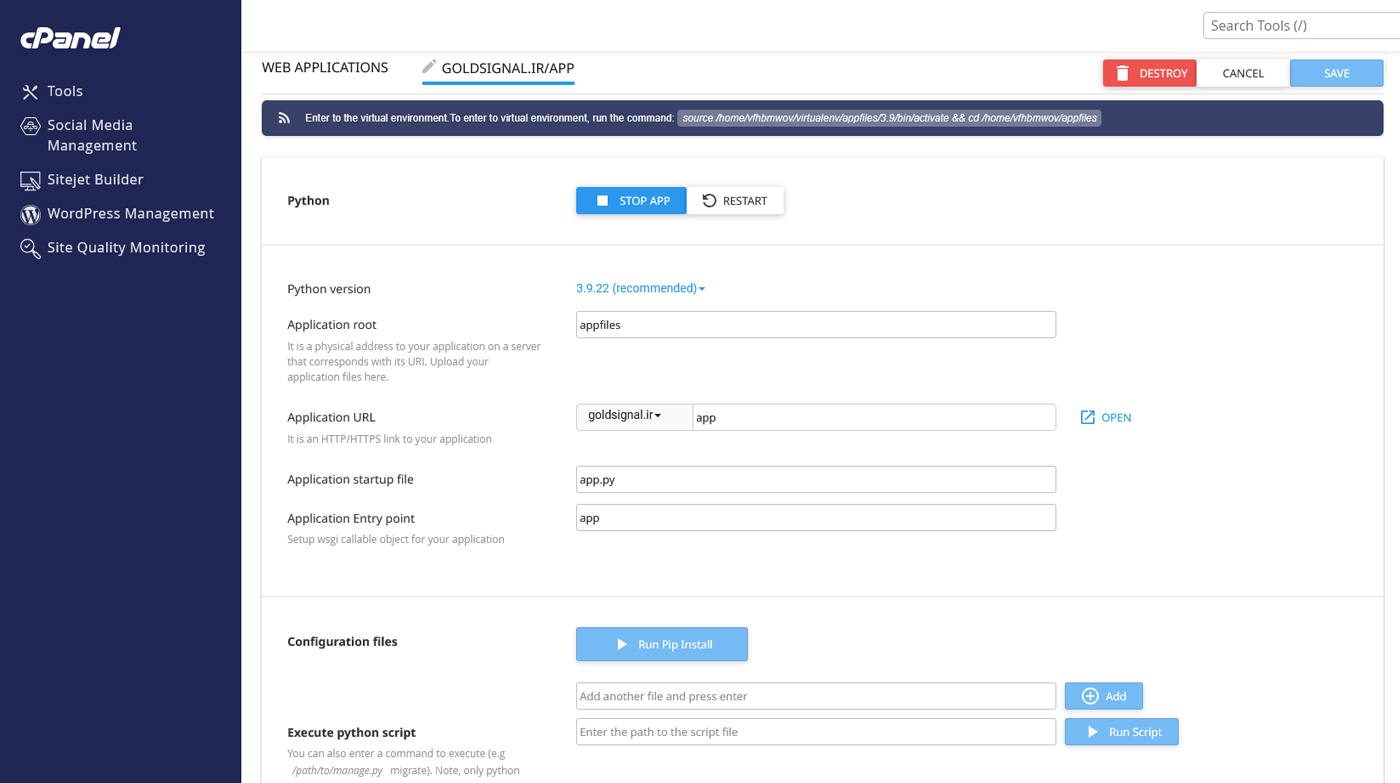Switch to the WEB APPLICATIONS tab
Viewport: 1400px width, 783px height.
[x=325, y=68]
